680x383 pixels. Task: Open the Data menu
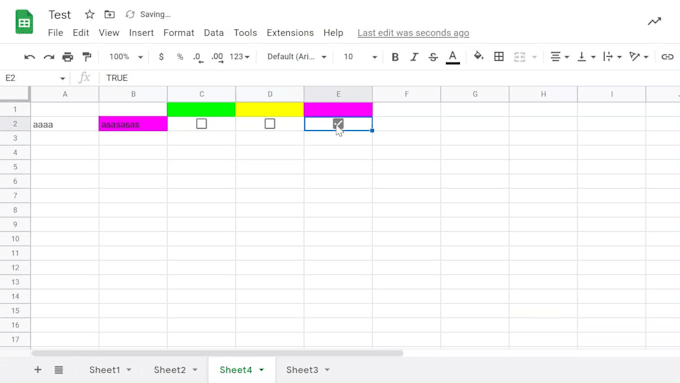tap(214, 33)
